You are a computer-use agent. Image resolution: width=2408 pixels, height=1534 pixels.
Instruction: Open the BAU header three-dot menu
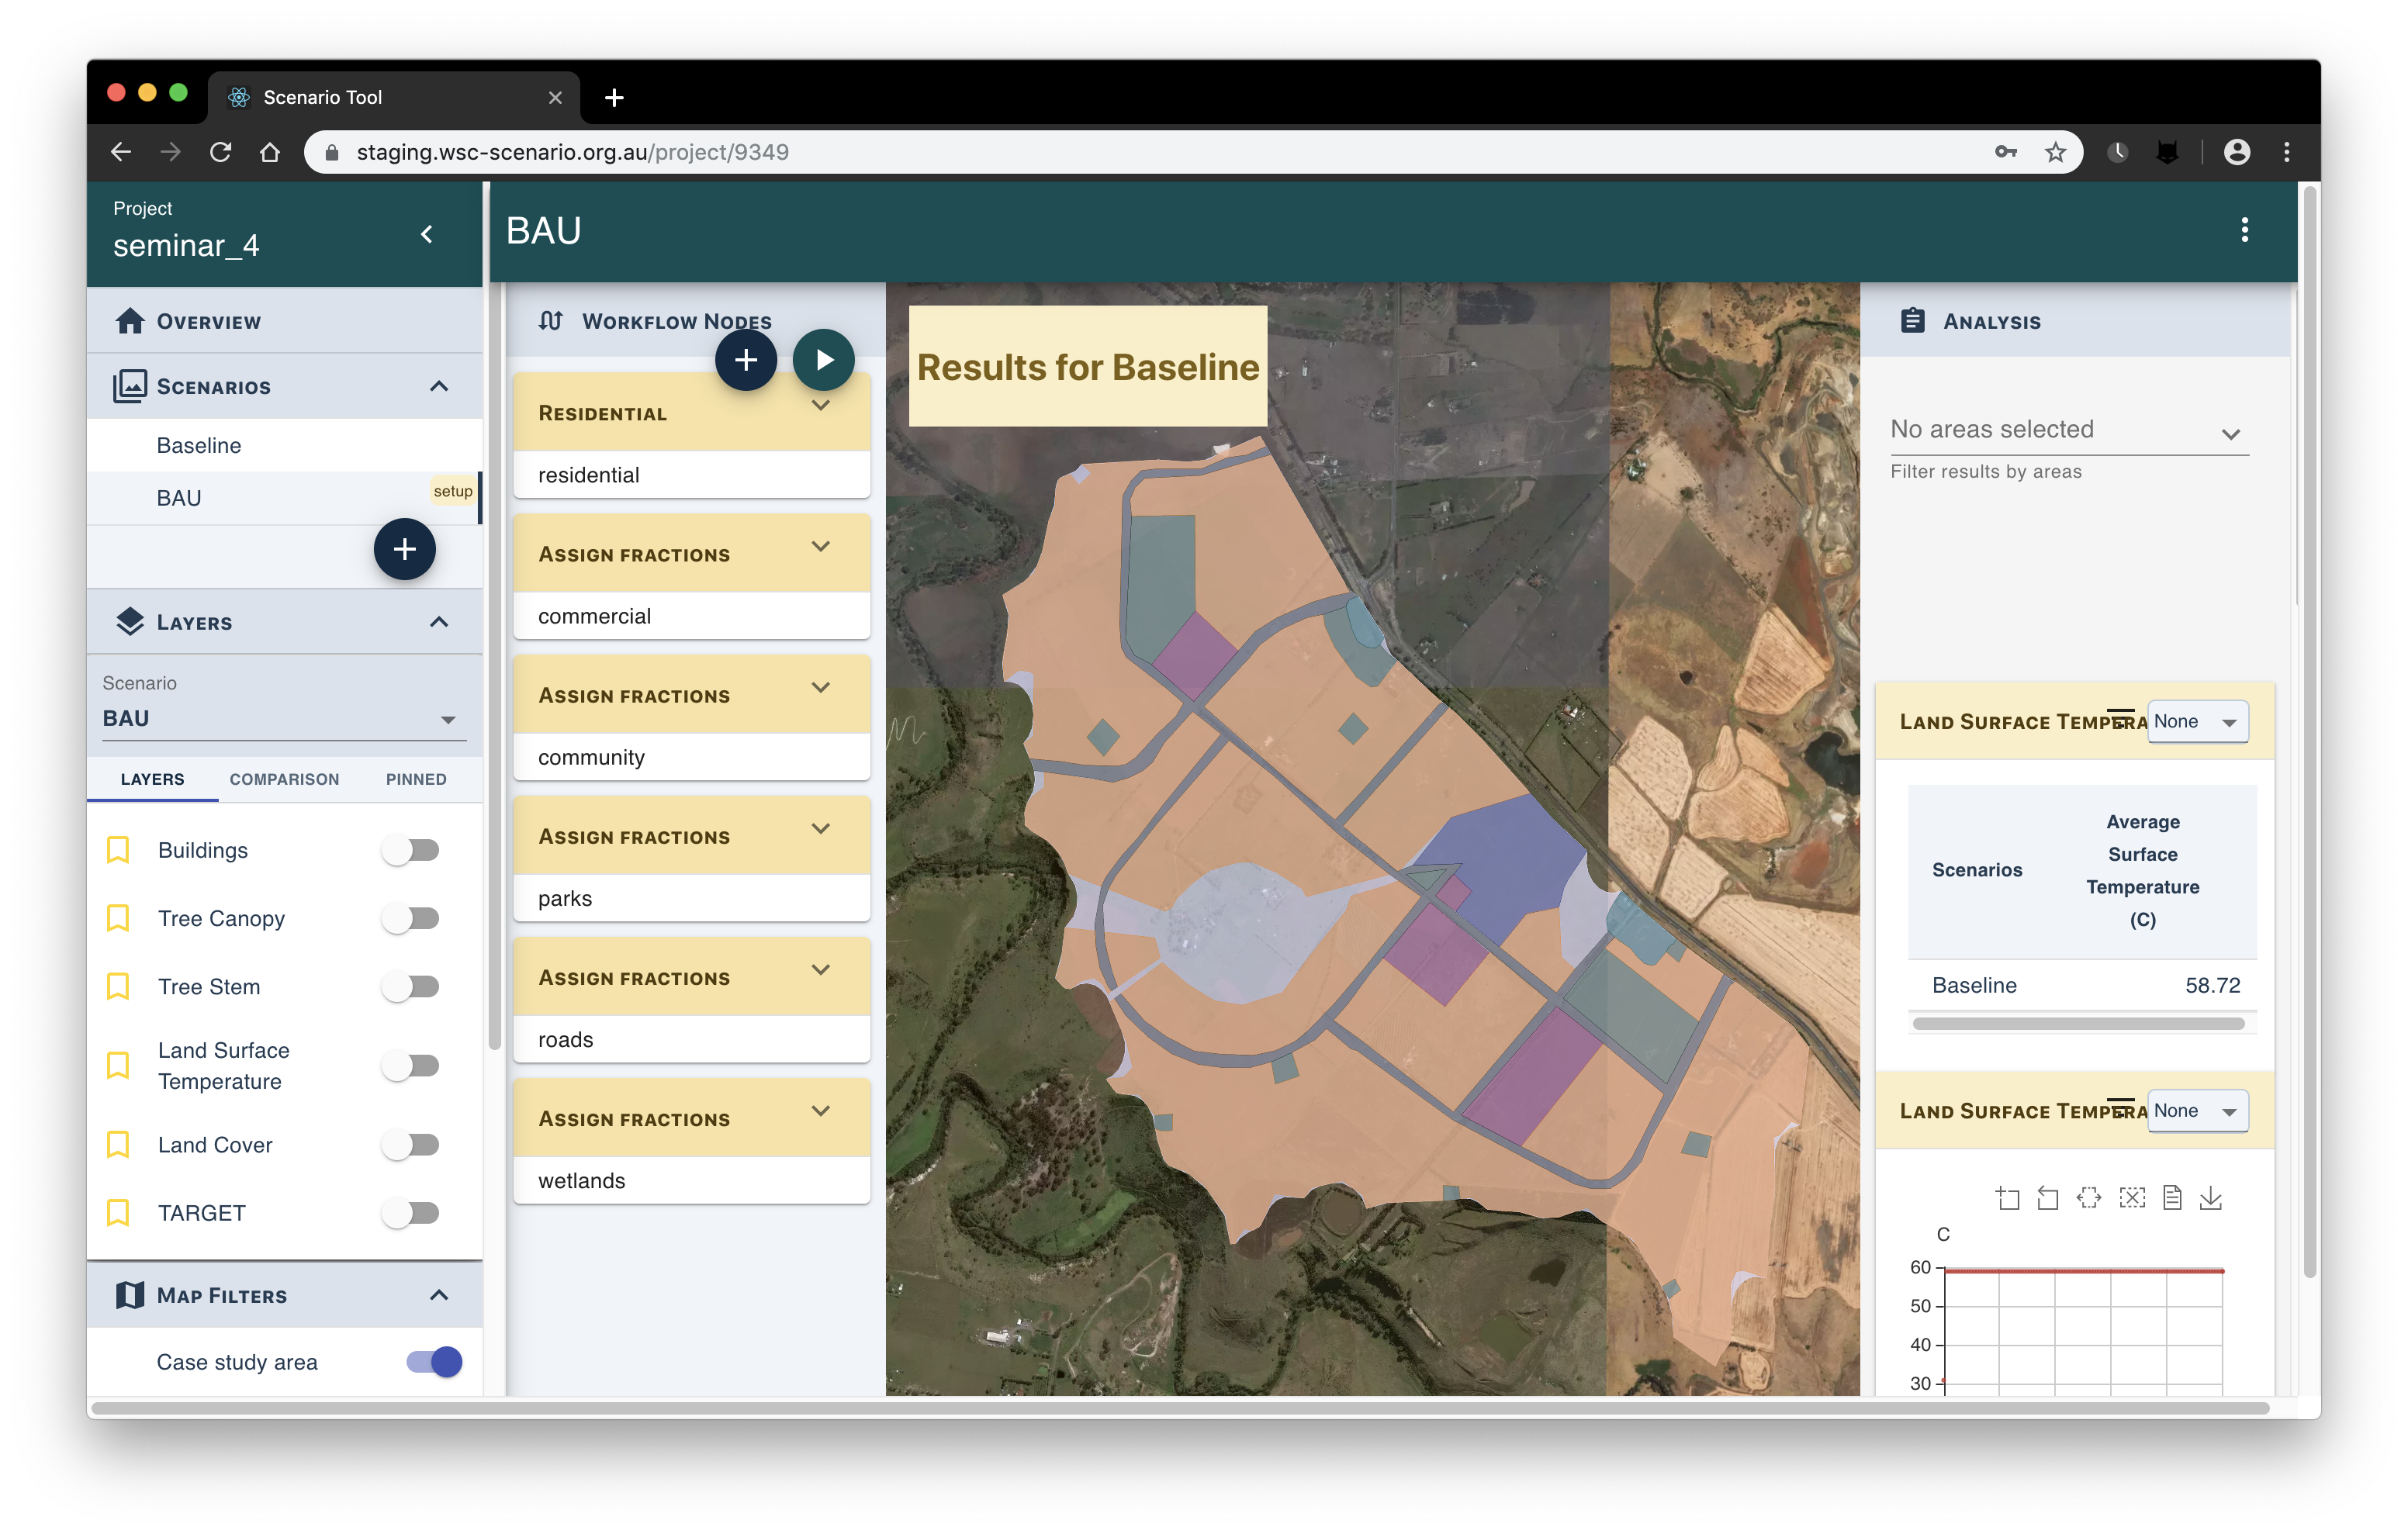[x=2245, y=230]
